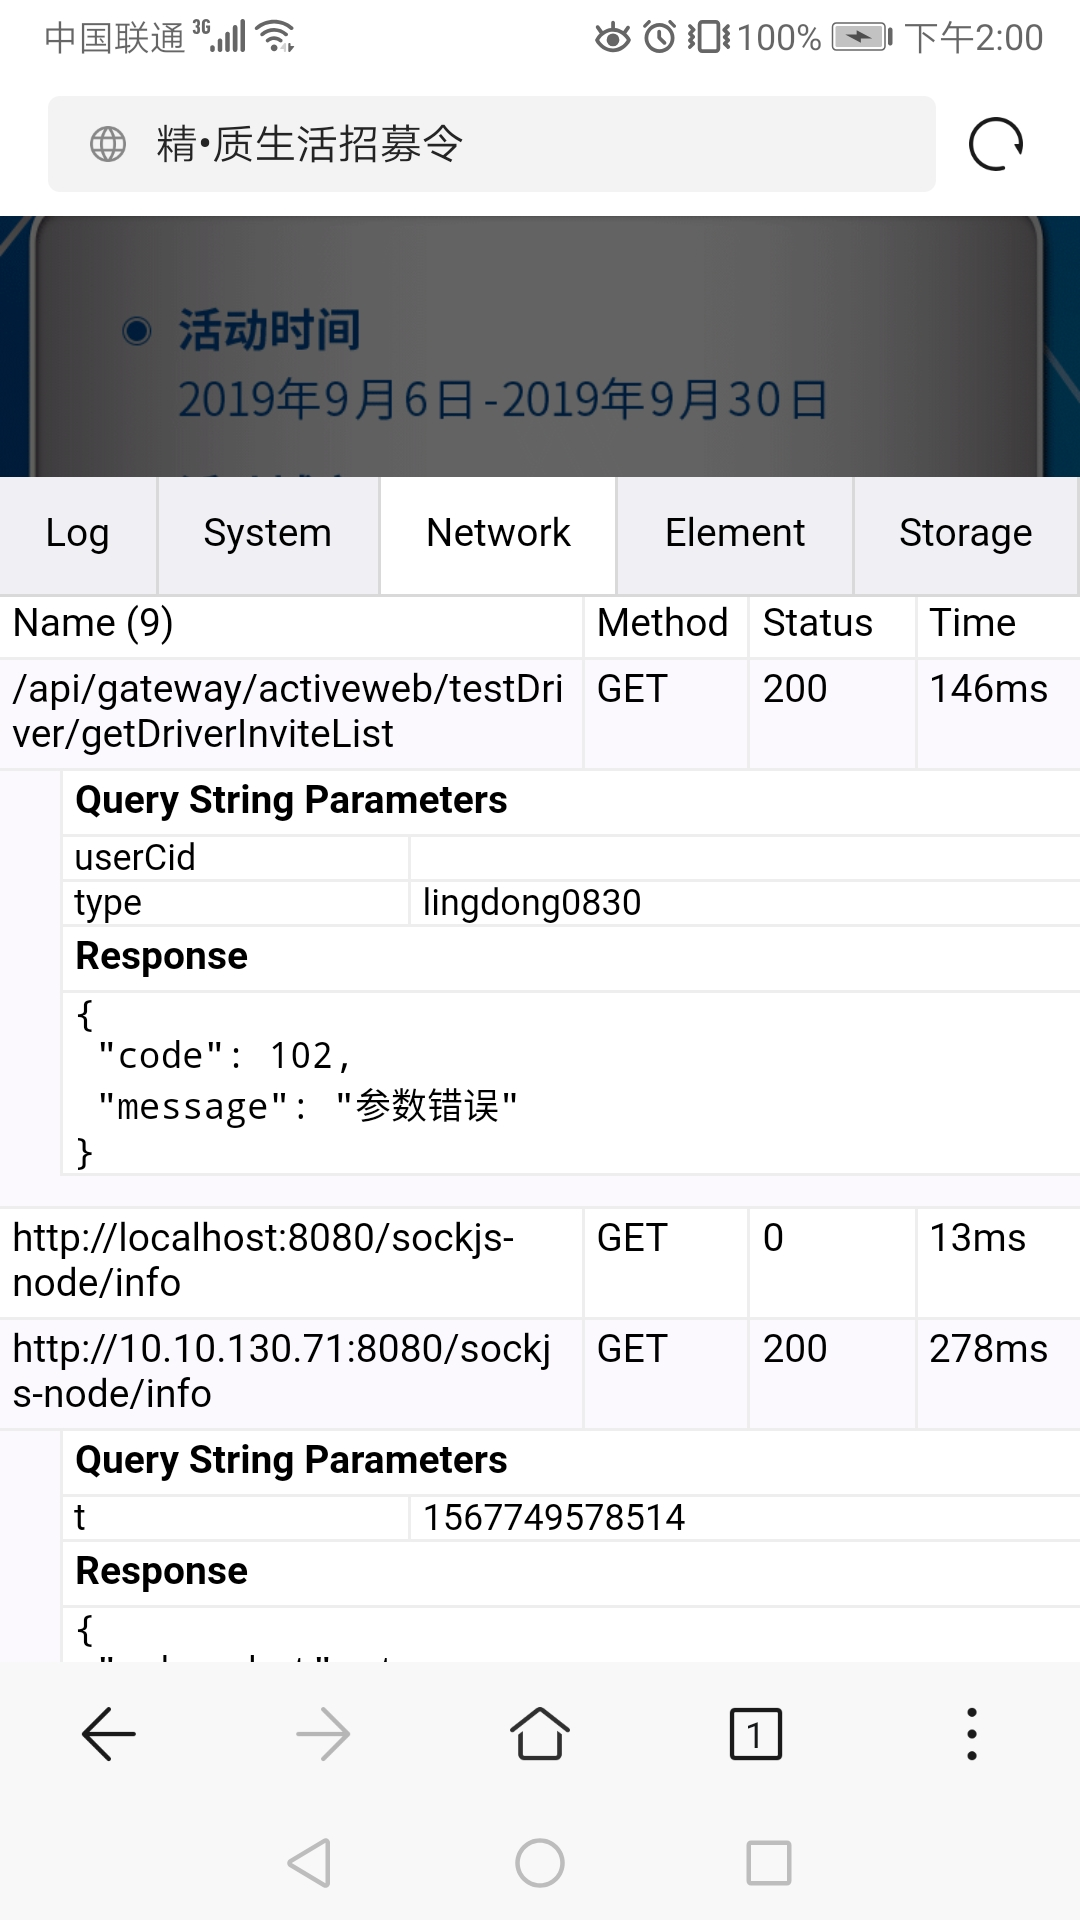Switch to the Log tab
Screen dimensions: 1080x1920
click(x=78, y=534)
